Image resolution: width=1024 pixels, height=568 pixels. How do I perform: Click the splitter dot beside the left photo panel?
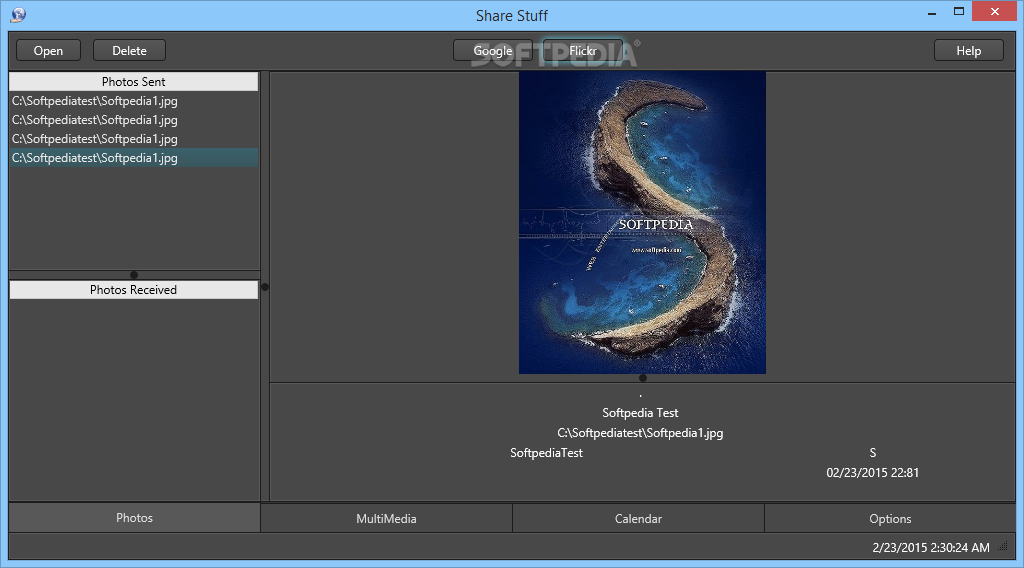[x=265, y=287]
